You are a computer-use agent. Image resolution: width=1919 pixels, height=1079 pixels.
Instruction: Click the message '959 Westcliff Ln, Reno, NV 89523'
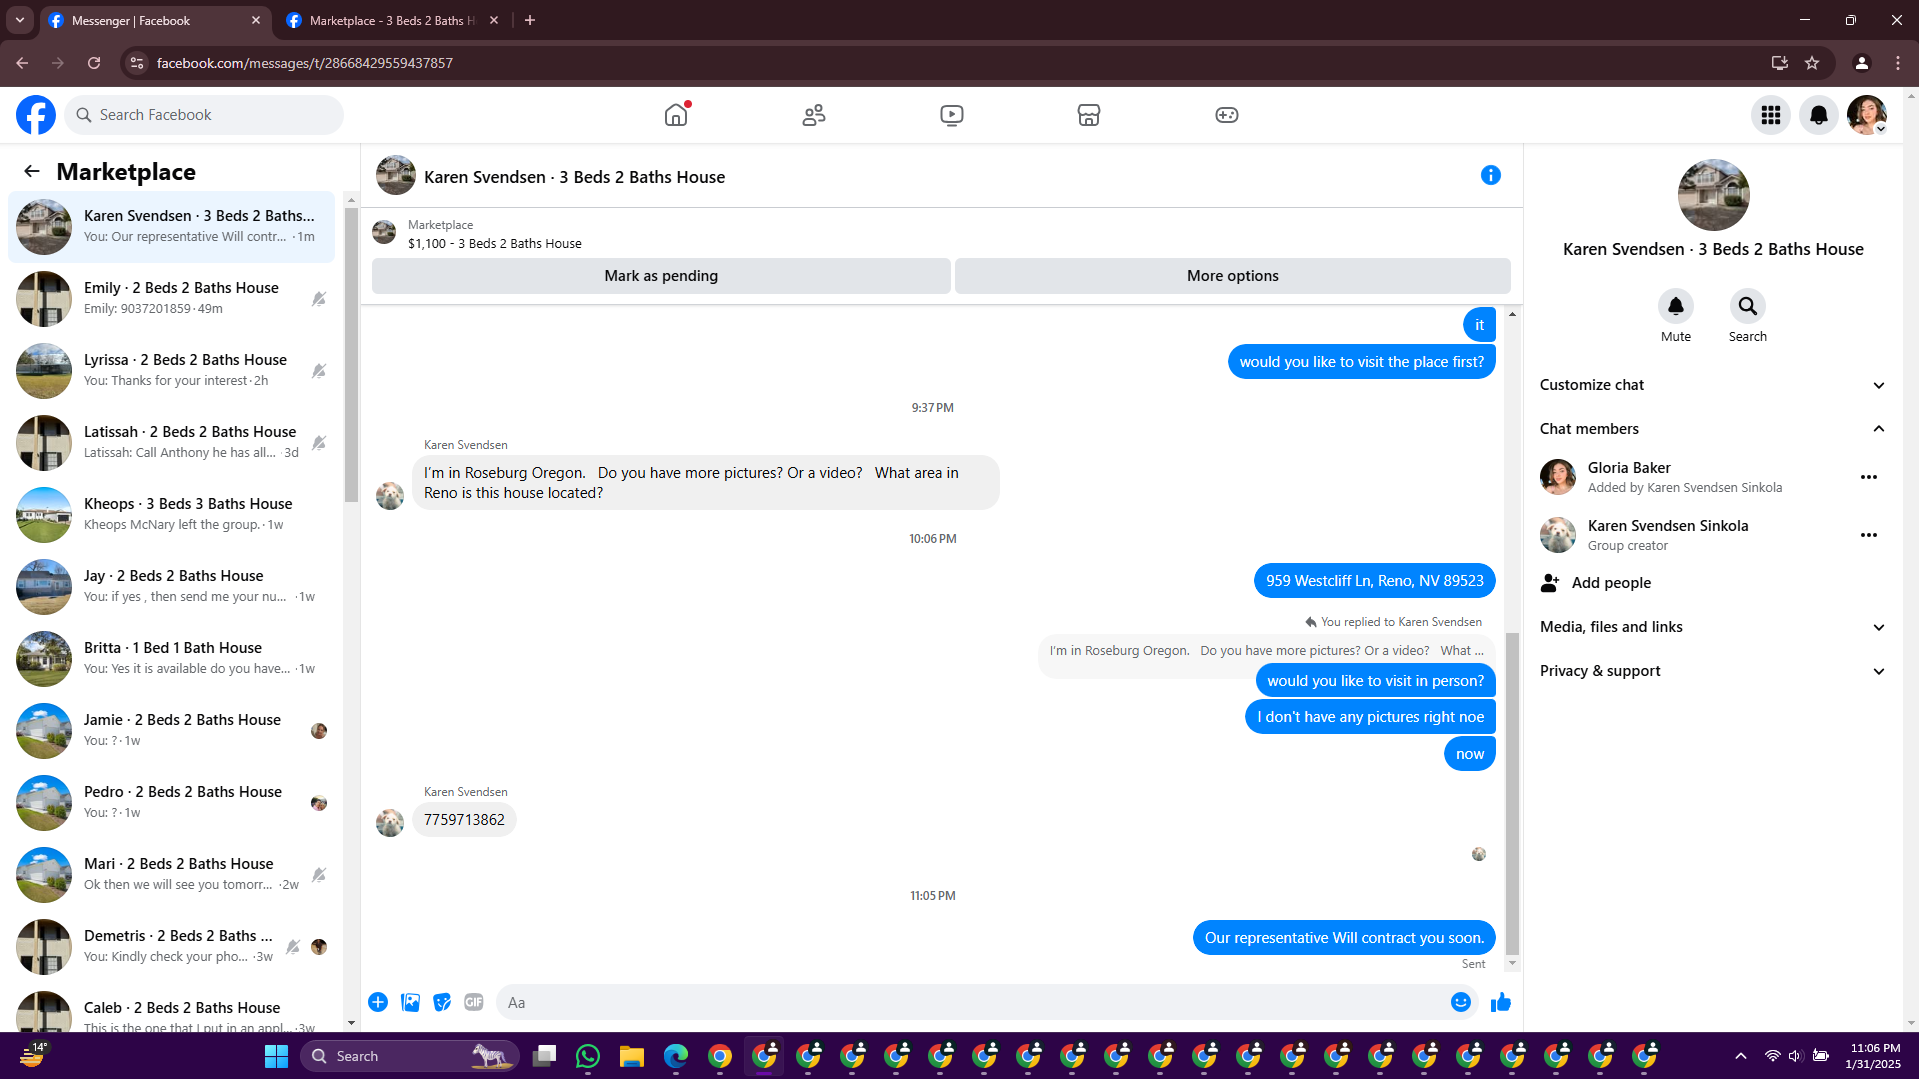1375,581
